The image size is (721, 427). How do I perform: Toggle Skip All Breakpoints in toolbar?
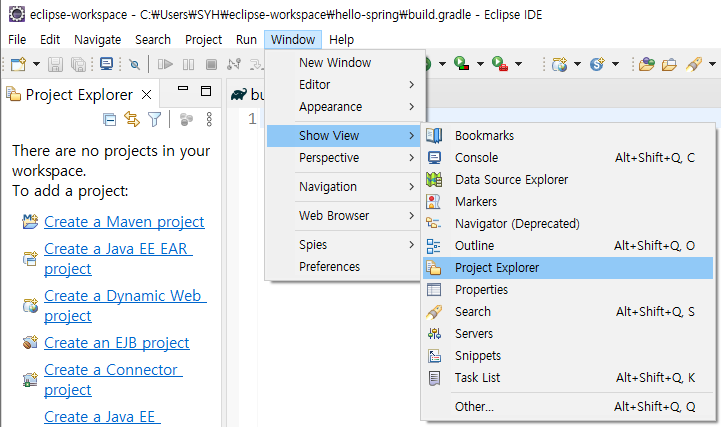(x=134, y=64)
